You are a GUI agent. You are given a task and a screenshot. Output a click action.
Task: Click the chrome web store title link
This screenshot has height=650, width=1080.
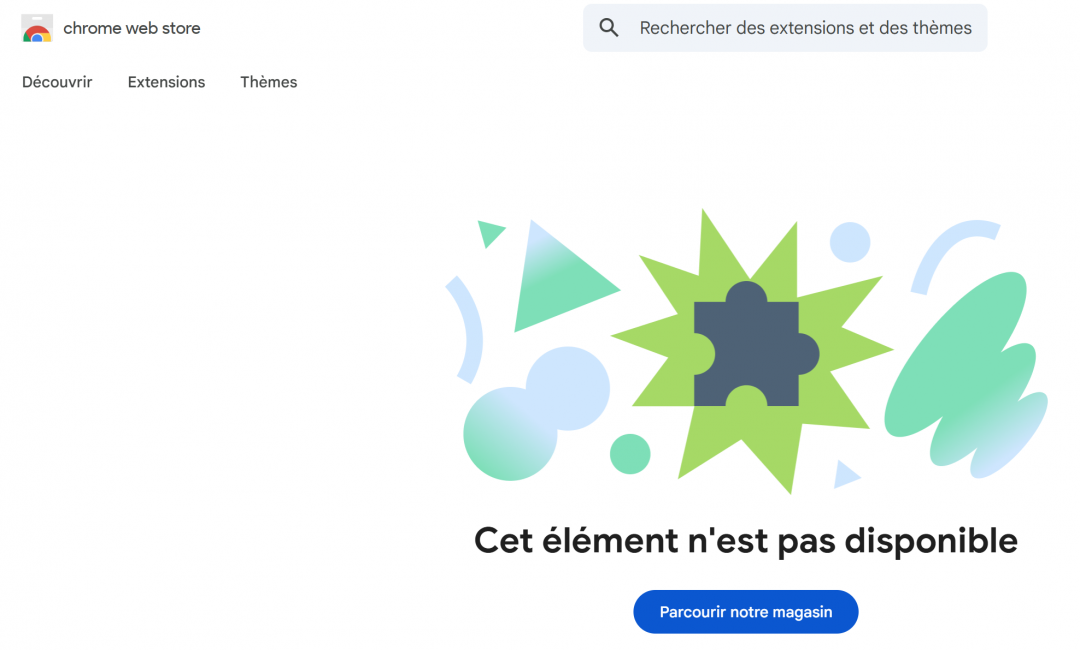click(x=132, y=28)
